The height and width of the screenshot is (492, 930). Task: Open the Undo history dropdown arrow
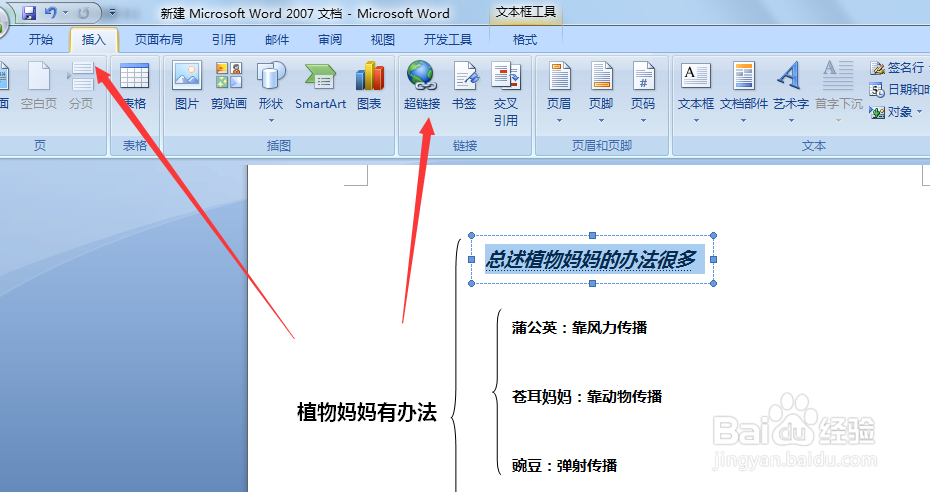65,12
